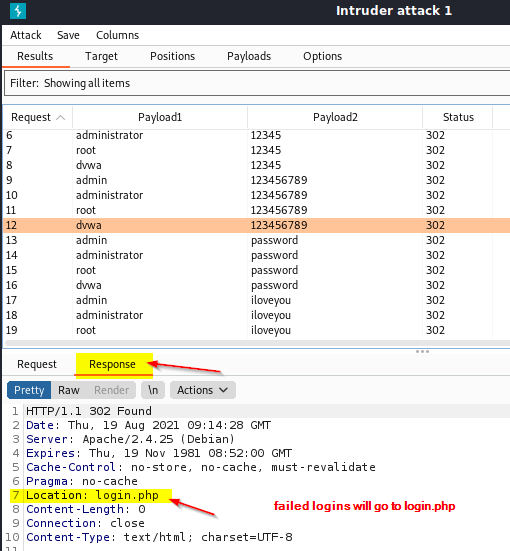This screenshot has width=510, height=551.
Task: Select request row 13 admin
Action: (x=257, y=240)
